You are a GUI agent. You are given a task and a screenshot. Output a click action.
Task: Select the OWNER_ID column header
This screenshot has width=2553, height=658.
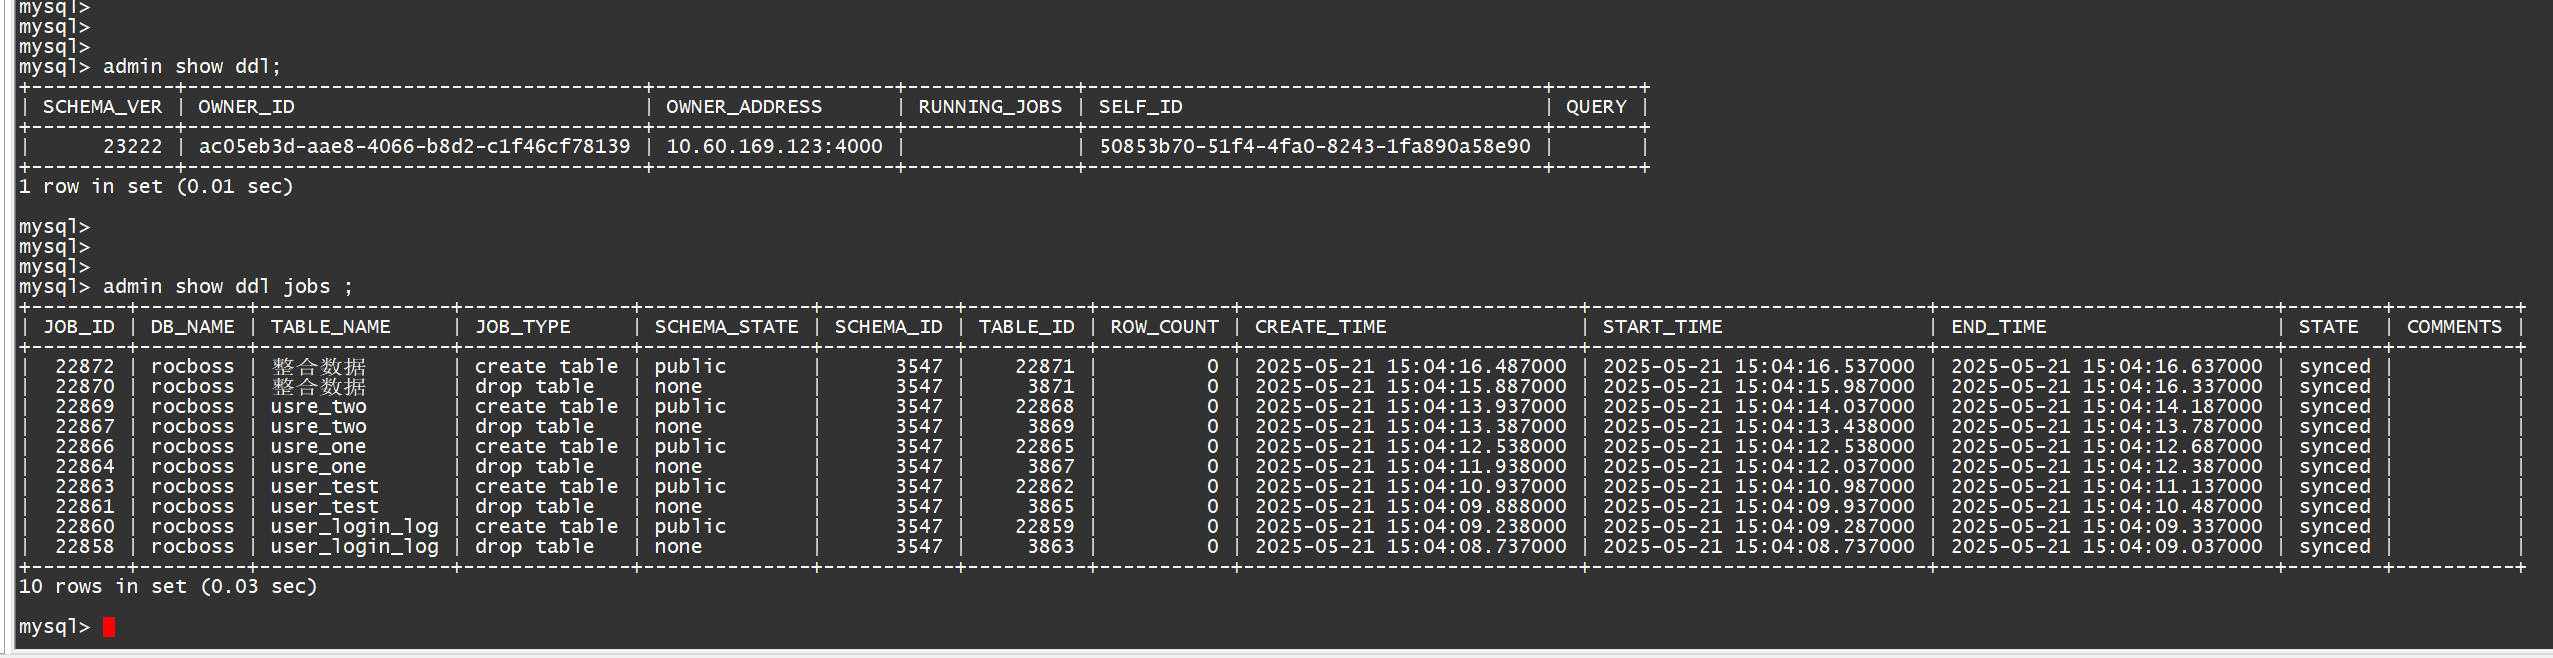tap(246, 107)
